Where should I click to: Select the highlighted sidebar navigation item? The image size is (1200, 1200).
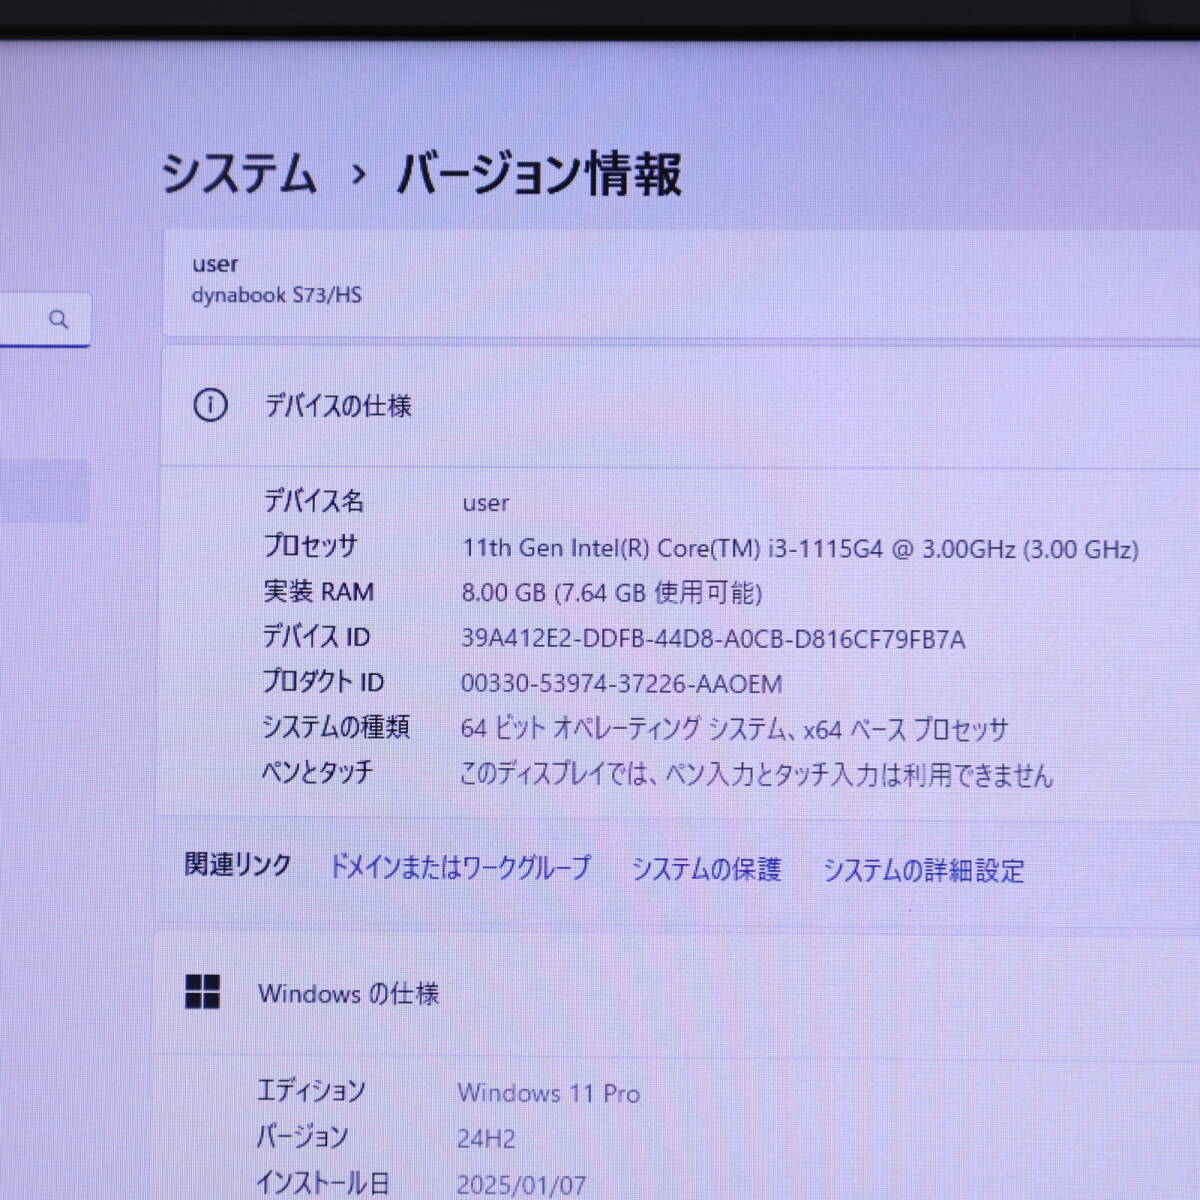click(x=44, y=491)
